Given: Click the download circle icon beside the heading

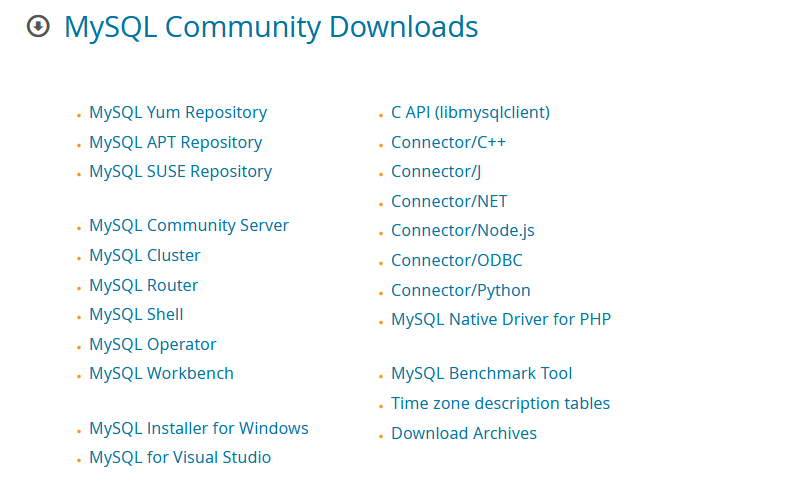Looking at the screenshot, I should (x=38, y=26).
